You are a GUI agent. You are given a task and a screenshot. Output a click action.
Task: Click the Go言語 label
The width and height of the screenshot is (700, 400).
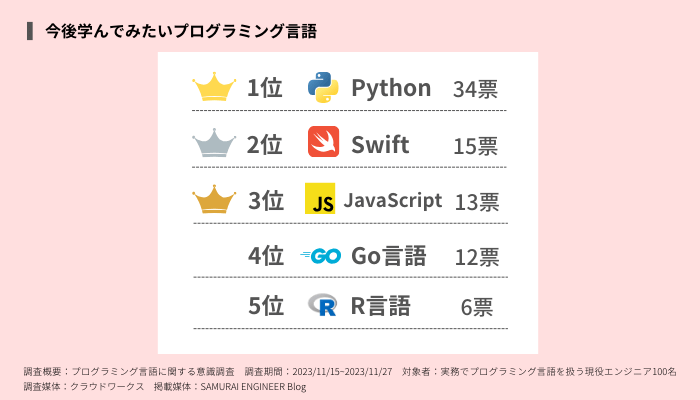389,256
